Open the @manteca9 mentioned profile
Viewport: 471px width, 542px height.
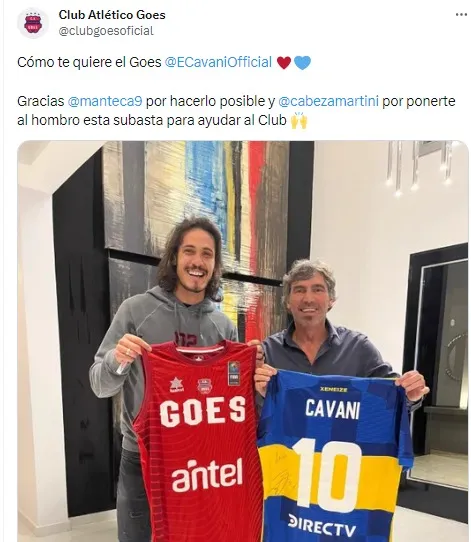pos(105,101)
